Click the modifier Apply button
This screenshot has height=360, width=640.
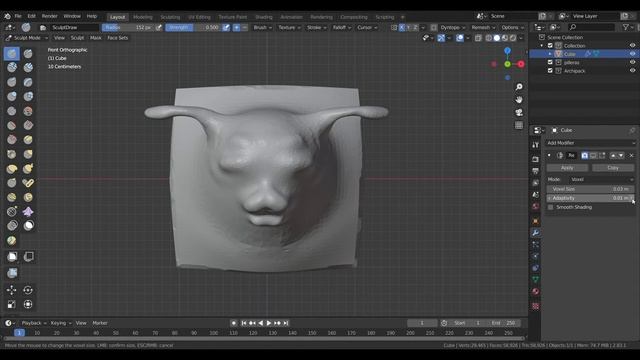tap(567, 168)
